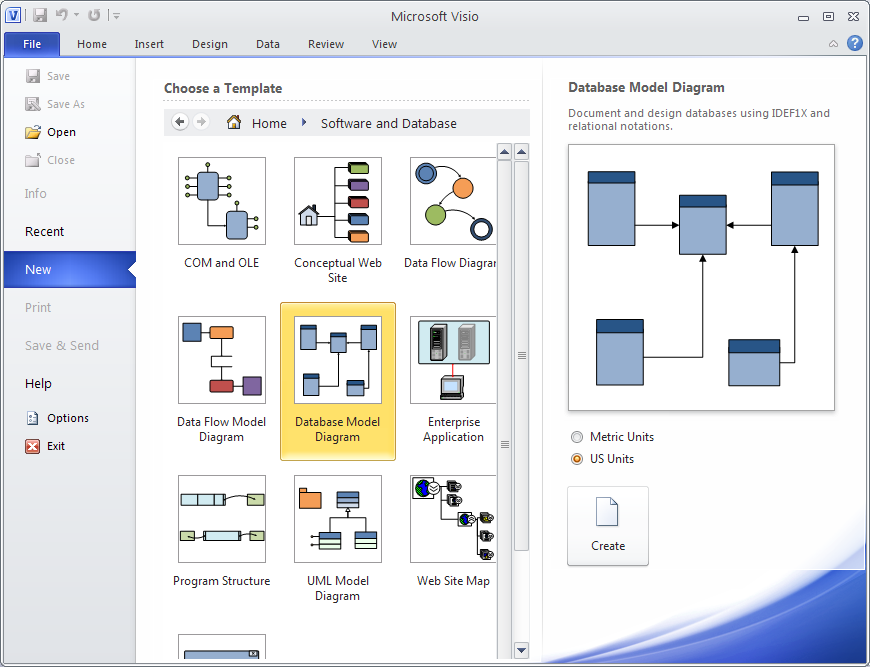Click the Forward arrow in template navigation
The height and width of the screenshot is (667, 870).
[201, 122]
